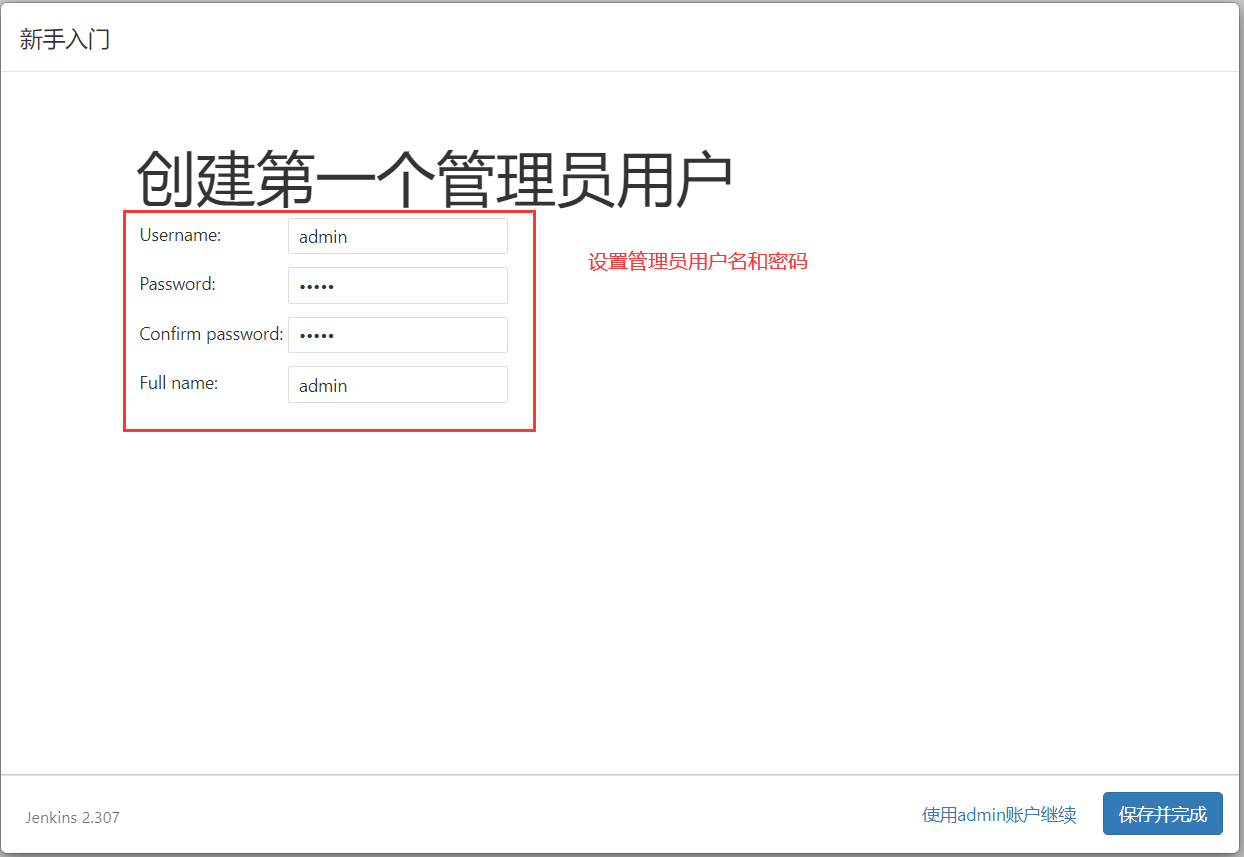Image resolution: width=1244 pixels, height=857 pixels.
Task: Focus the Password input field
Action: pyautogui.click(x=397, y=286)
